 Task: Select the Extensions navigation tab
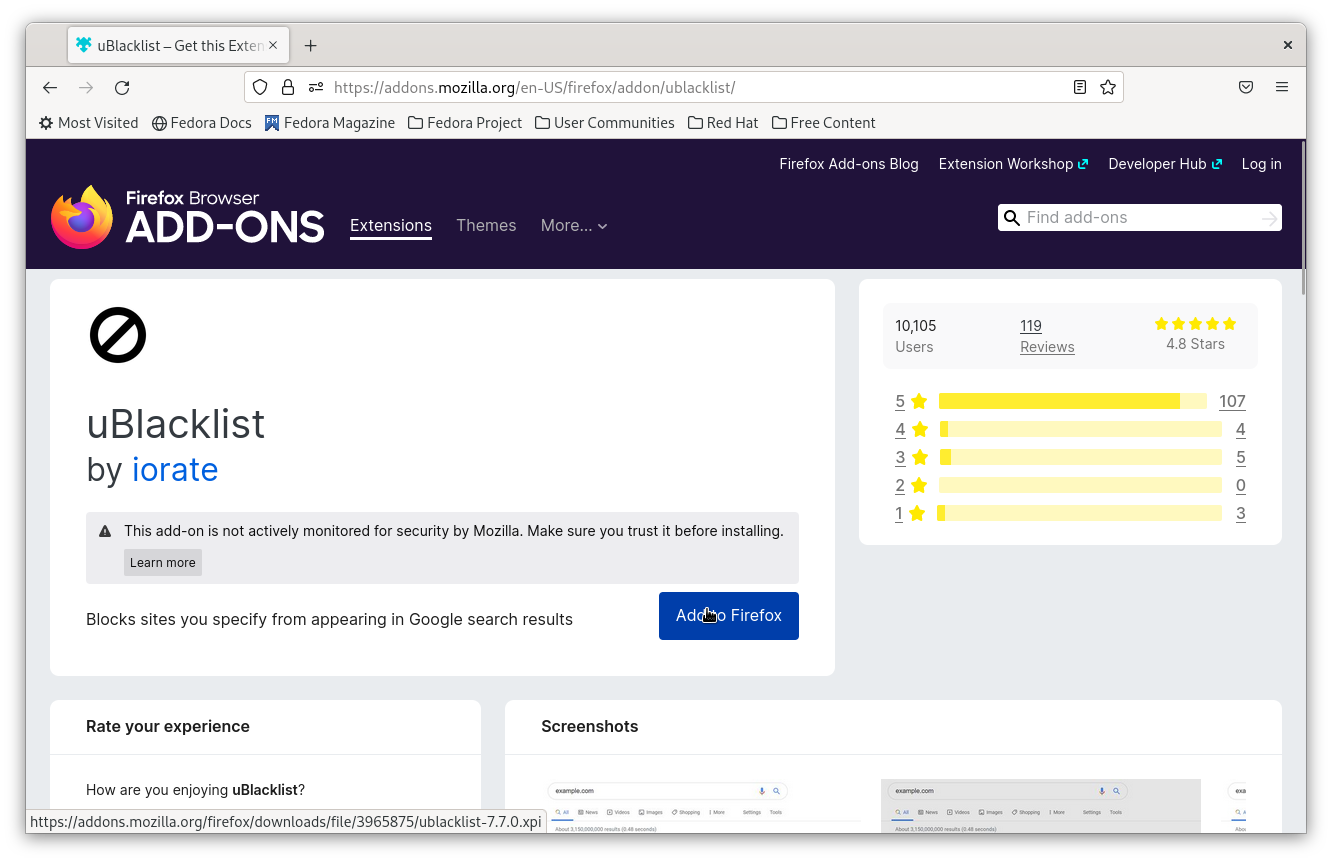click(x=391, y=226)
